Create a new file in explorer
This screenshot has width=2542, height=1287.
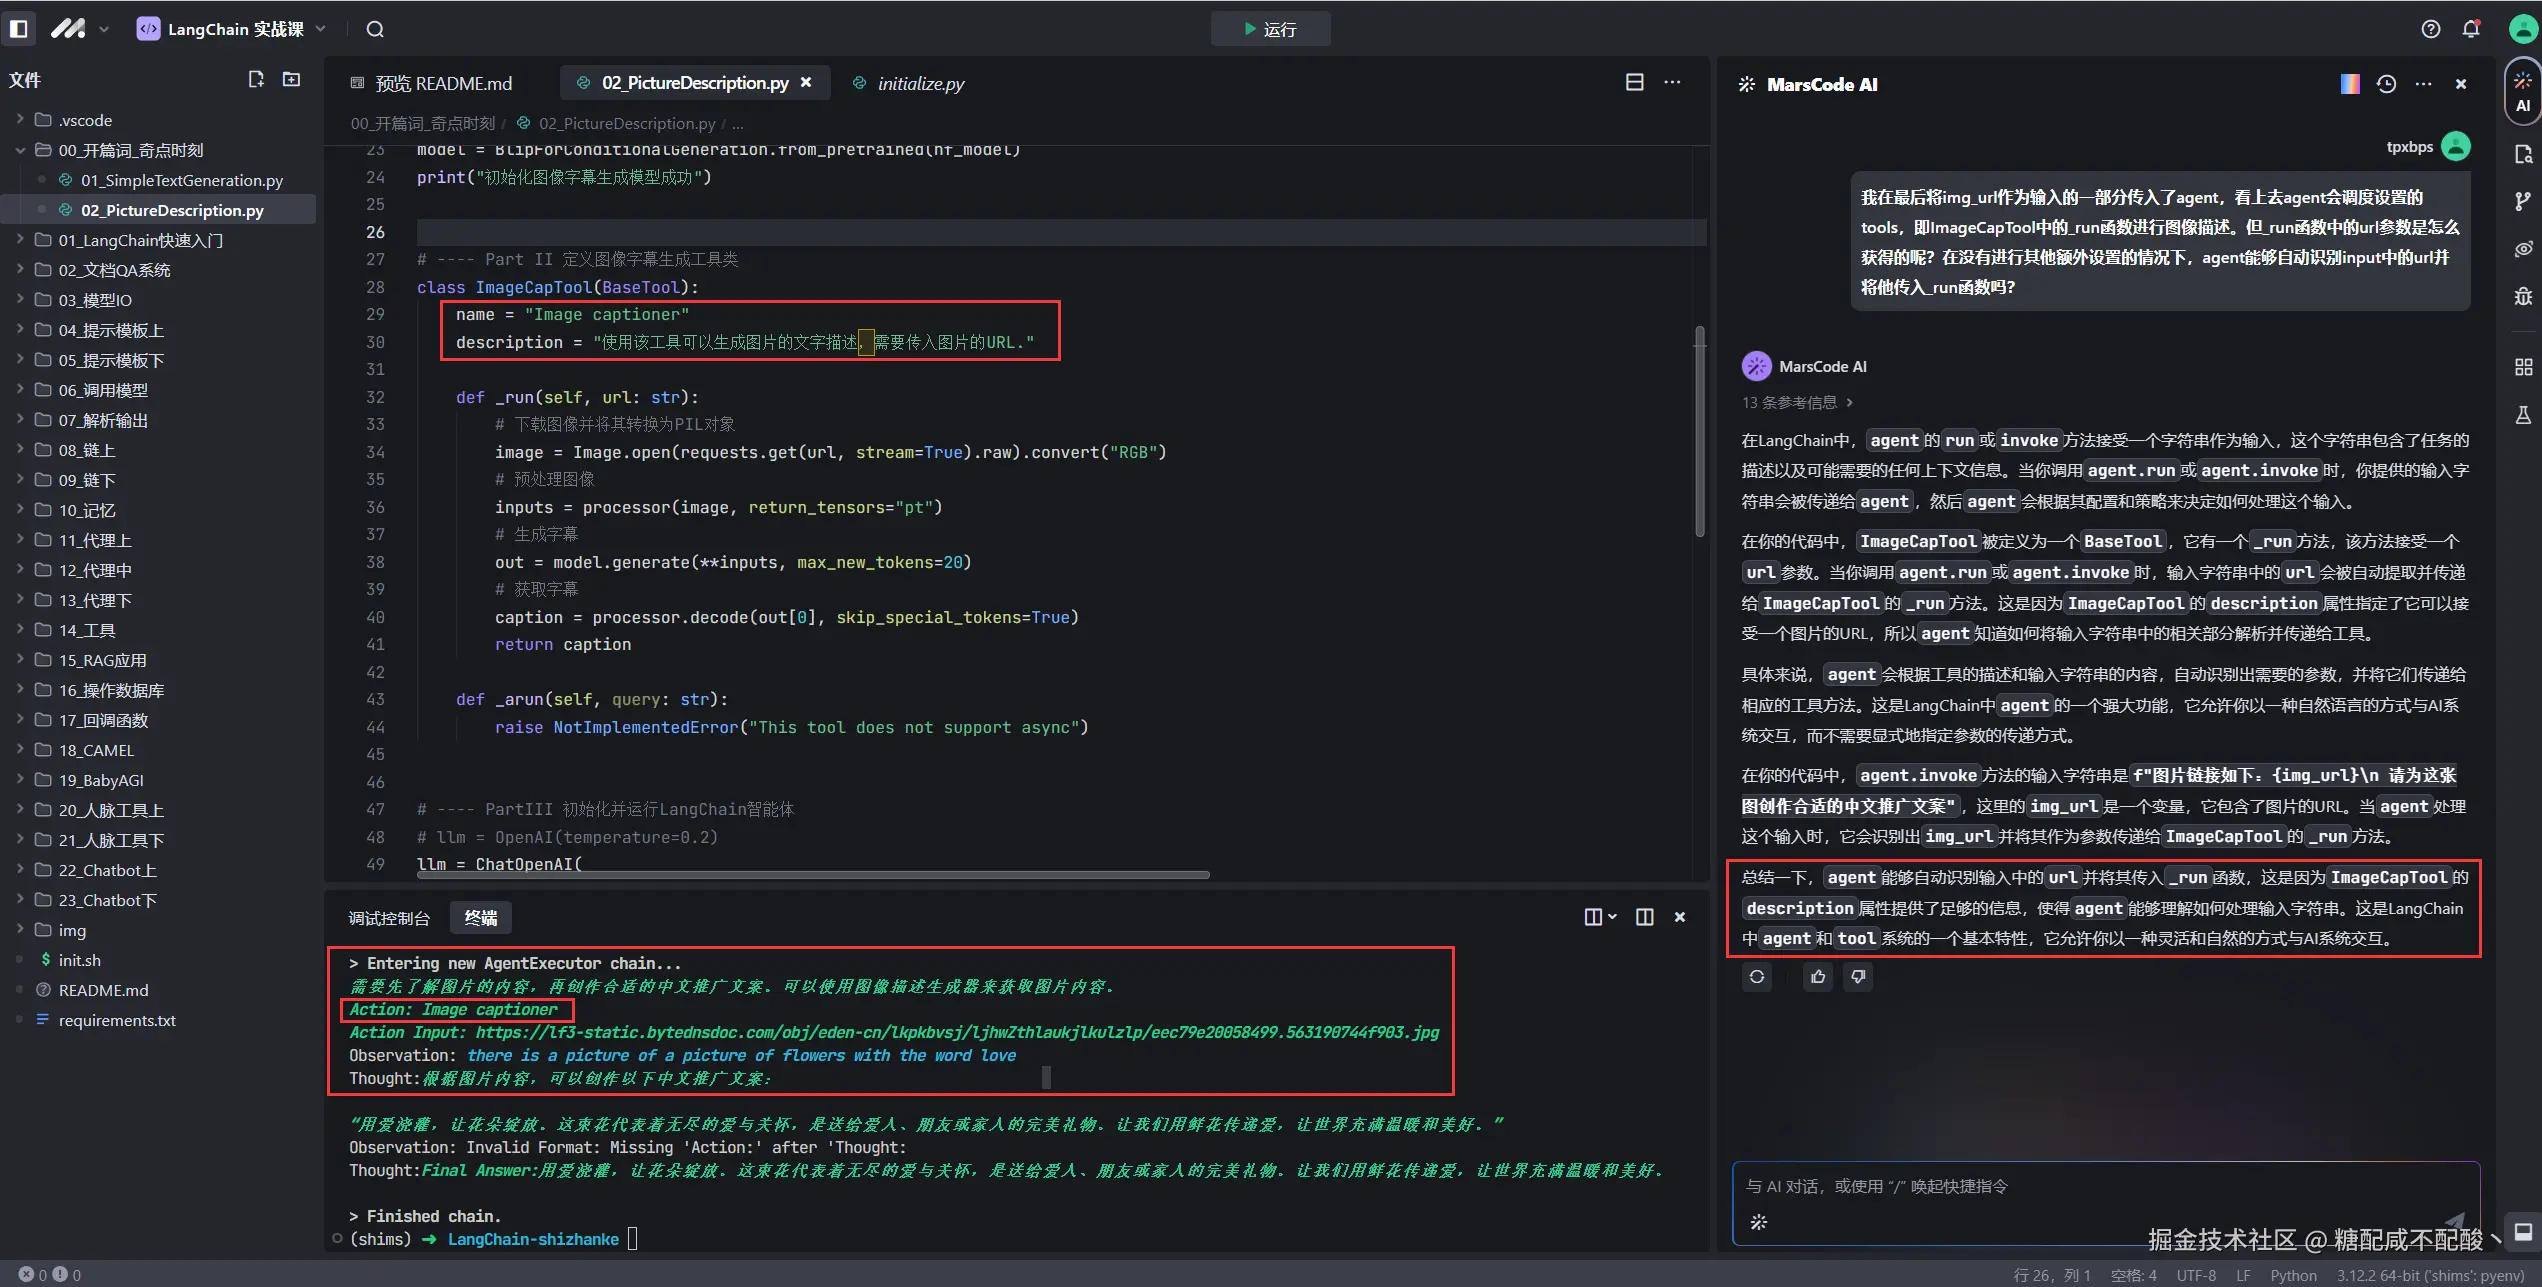point(256,79)
